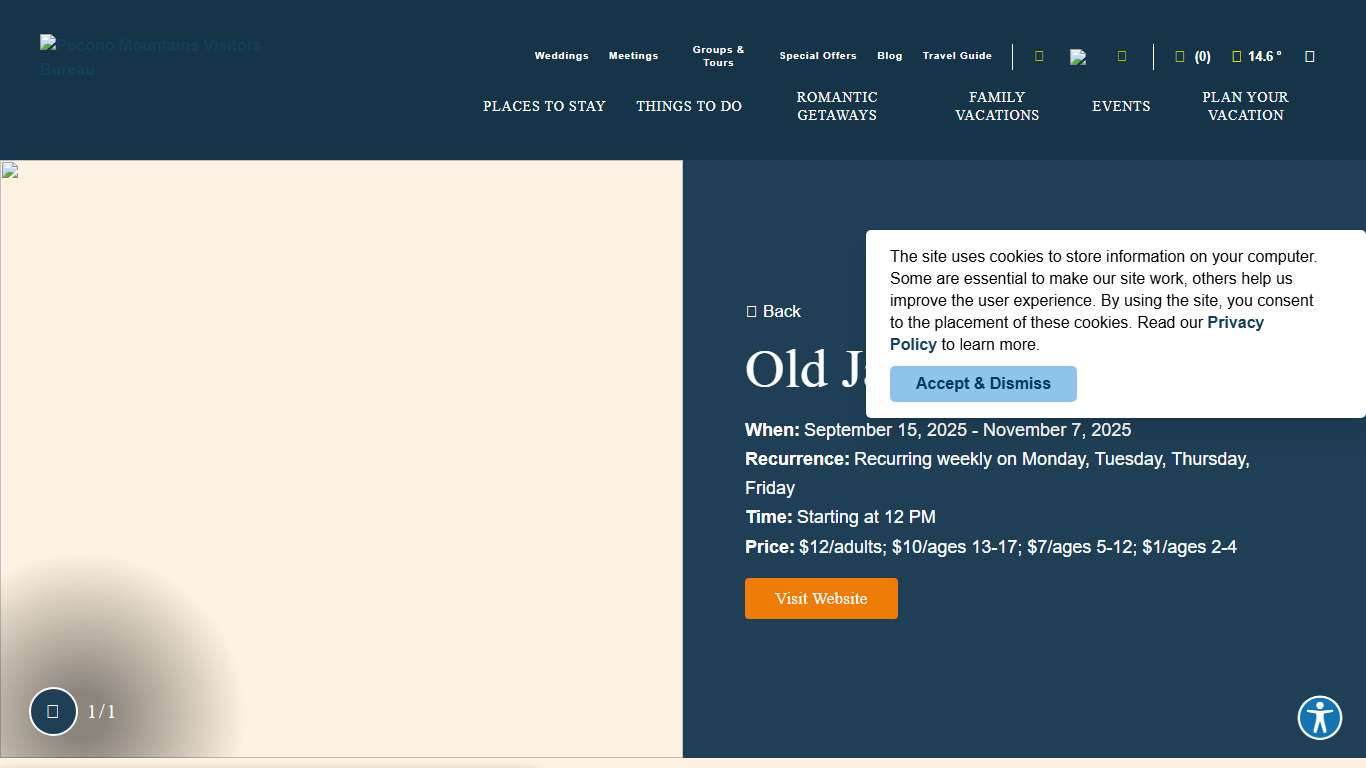
Task: Click the weather indicator showing 14.6°
Action: coord(1257,57)
